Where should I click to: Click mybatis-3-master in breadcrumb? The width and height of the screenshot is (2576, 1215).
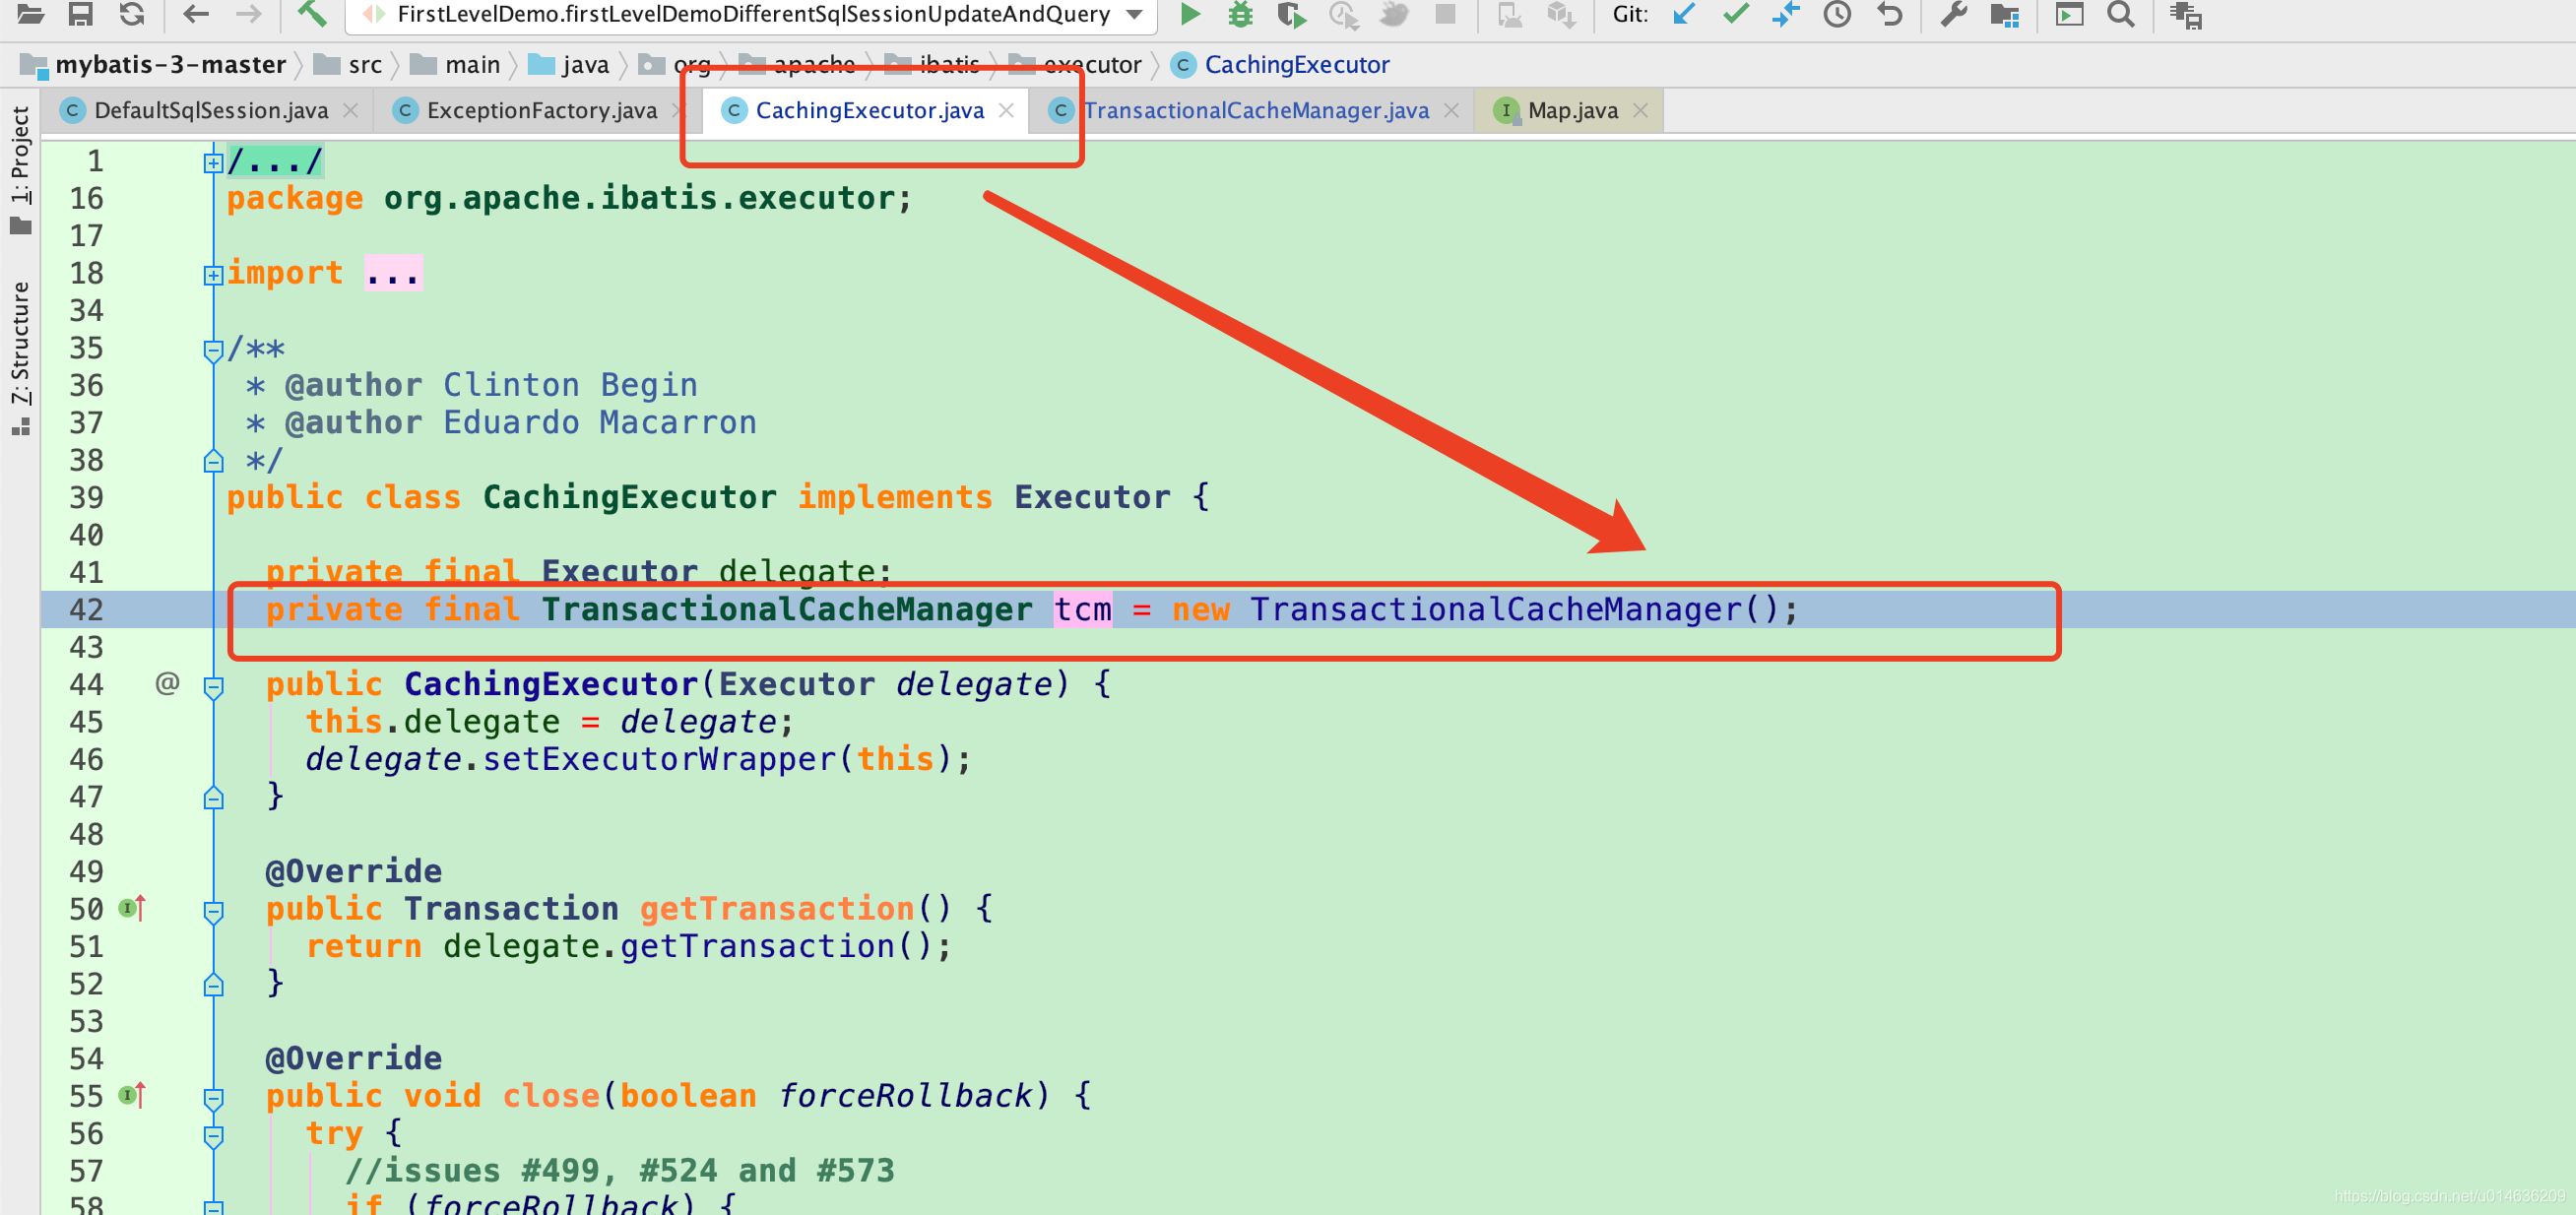(154, 65)
